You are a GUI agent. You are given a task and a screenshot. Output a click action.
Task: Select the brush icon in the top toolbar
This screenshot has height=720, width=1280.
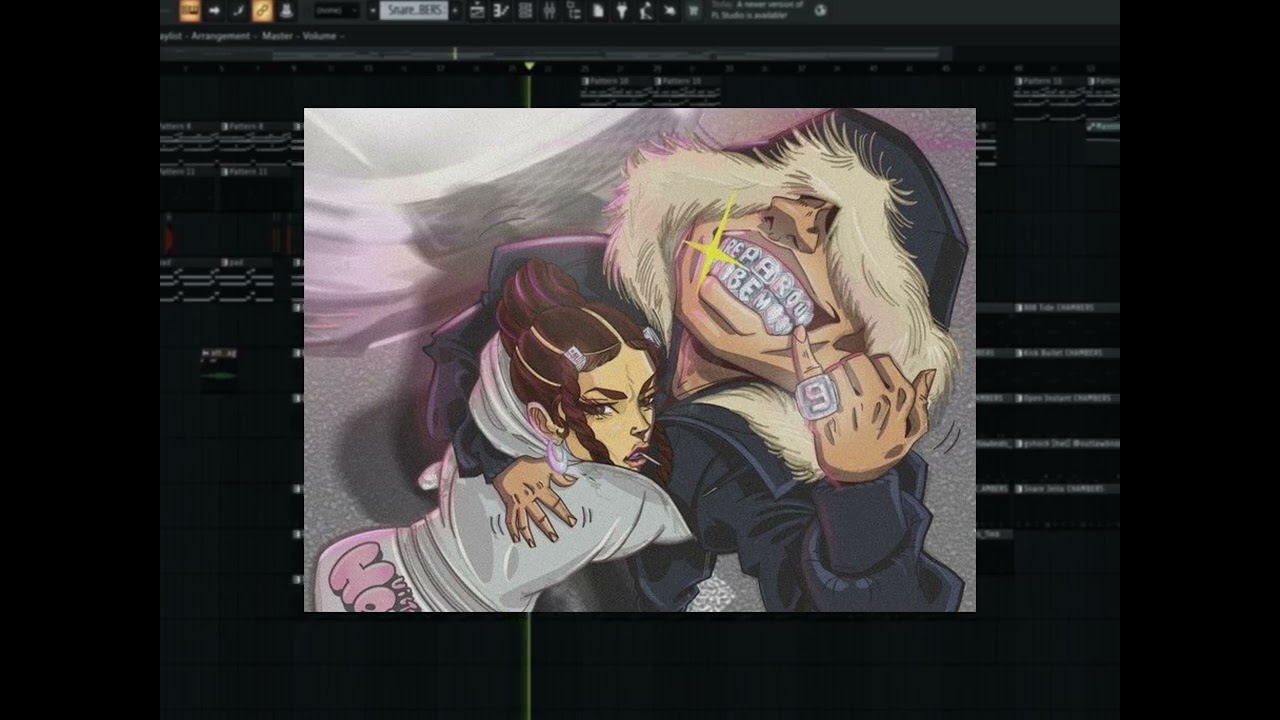[238, 10]
